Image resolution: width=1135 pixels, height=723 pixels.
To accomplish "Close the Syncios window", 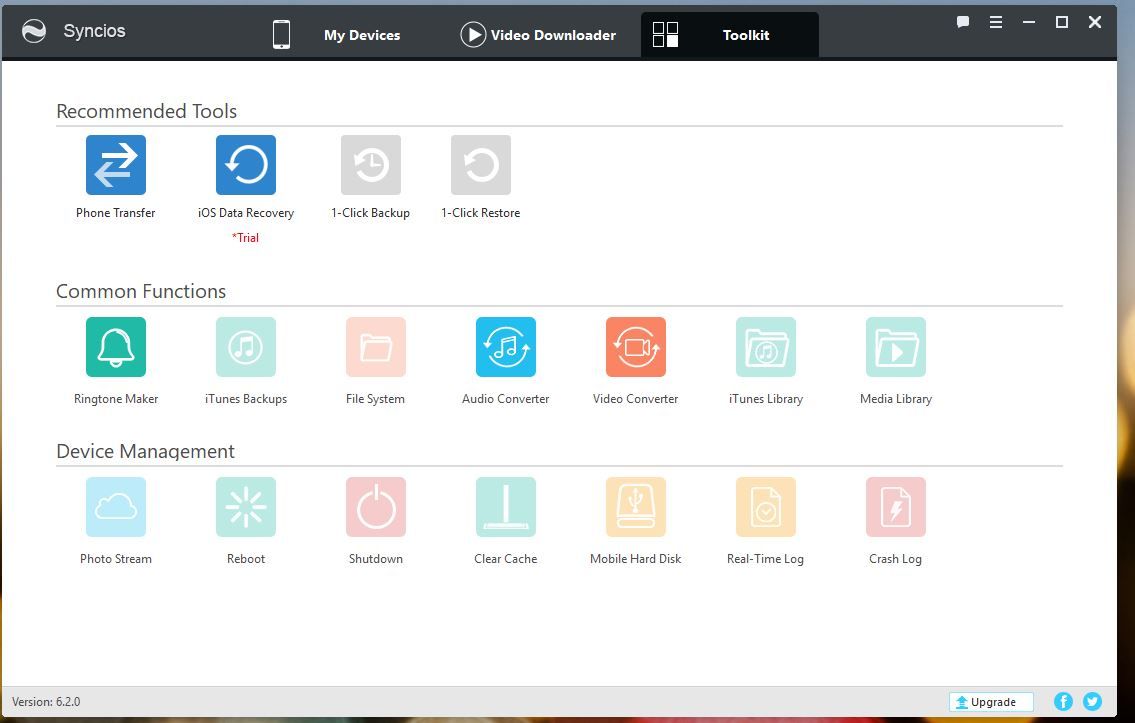I will click(1095, 22).
